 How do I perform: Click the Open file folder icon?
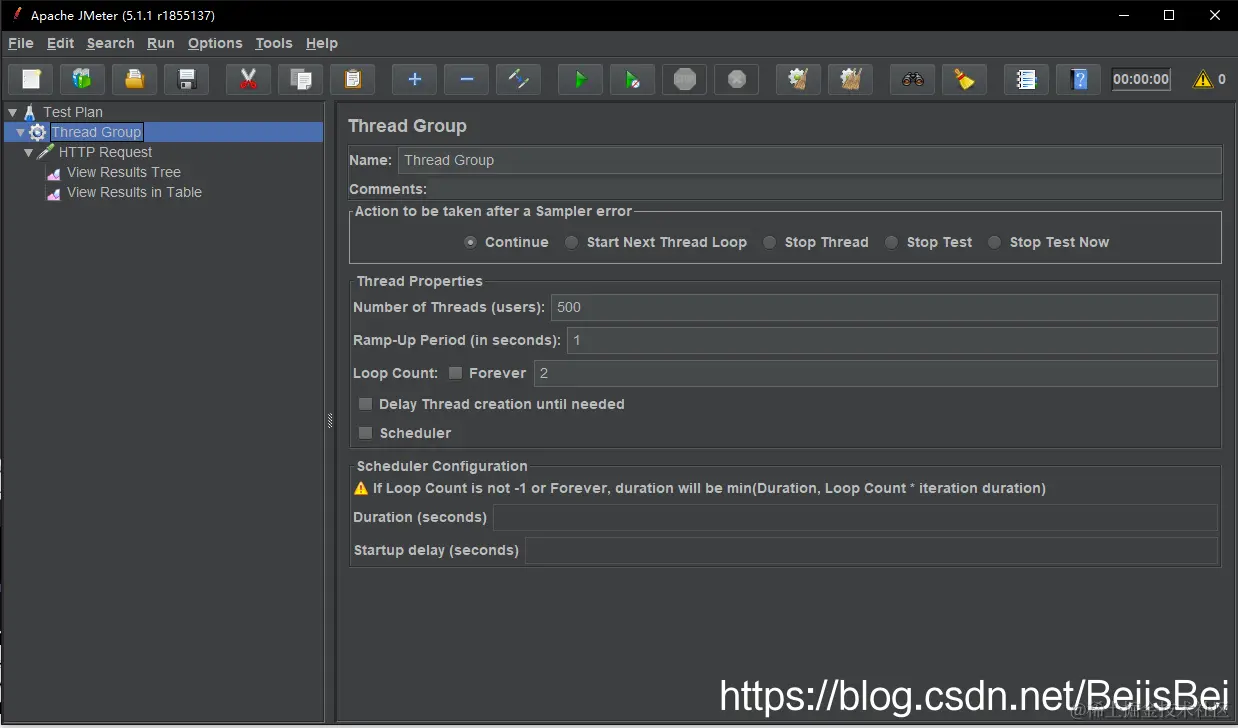(x=135, y=79)
